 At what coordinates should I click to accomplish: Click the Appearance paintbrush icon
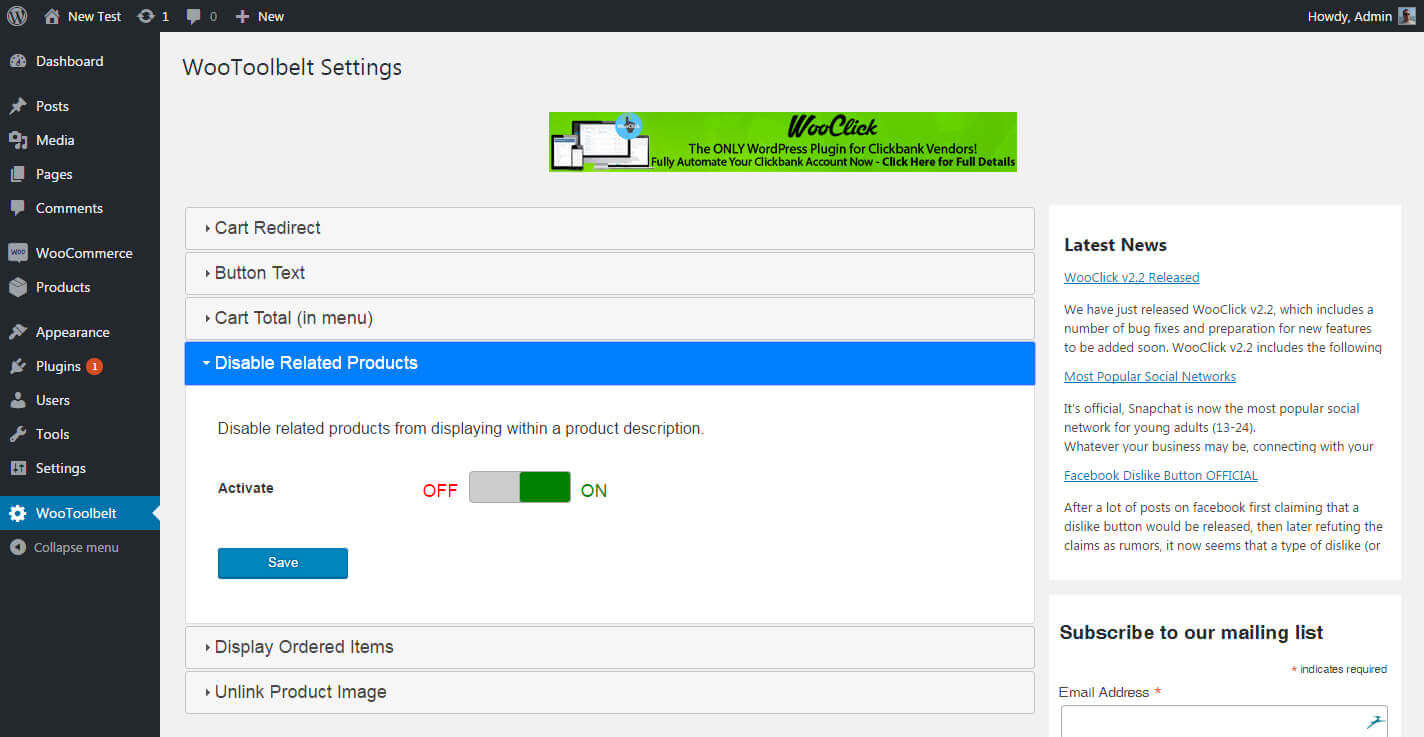17,332
